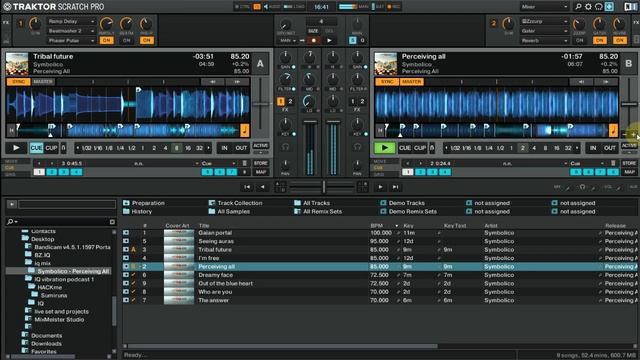Click Deck A tempo bend forward arrow
The image size is (640, 360).
pyautogui.click(x=237, y=82)
